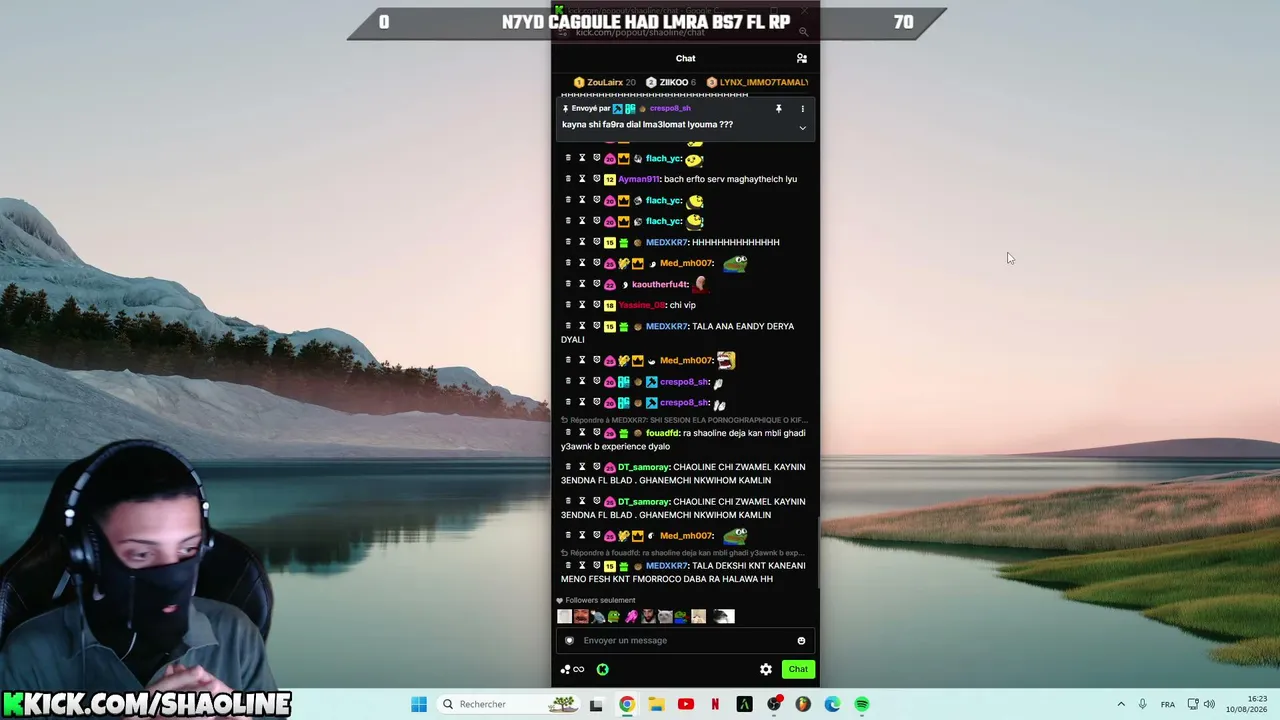Ban shield icon on "TALA DEKSHI KNT" message
Image resolution: width=1280 pixels, height=720 pixels.
596,566
